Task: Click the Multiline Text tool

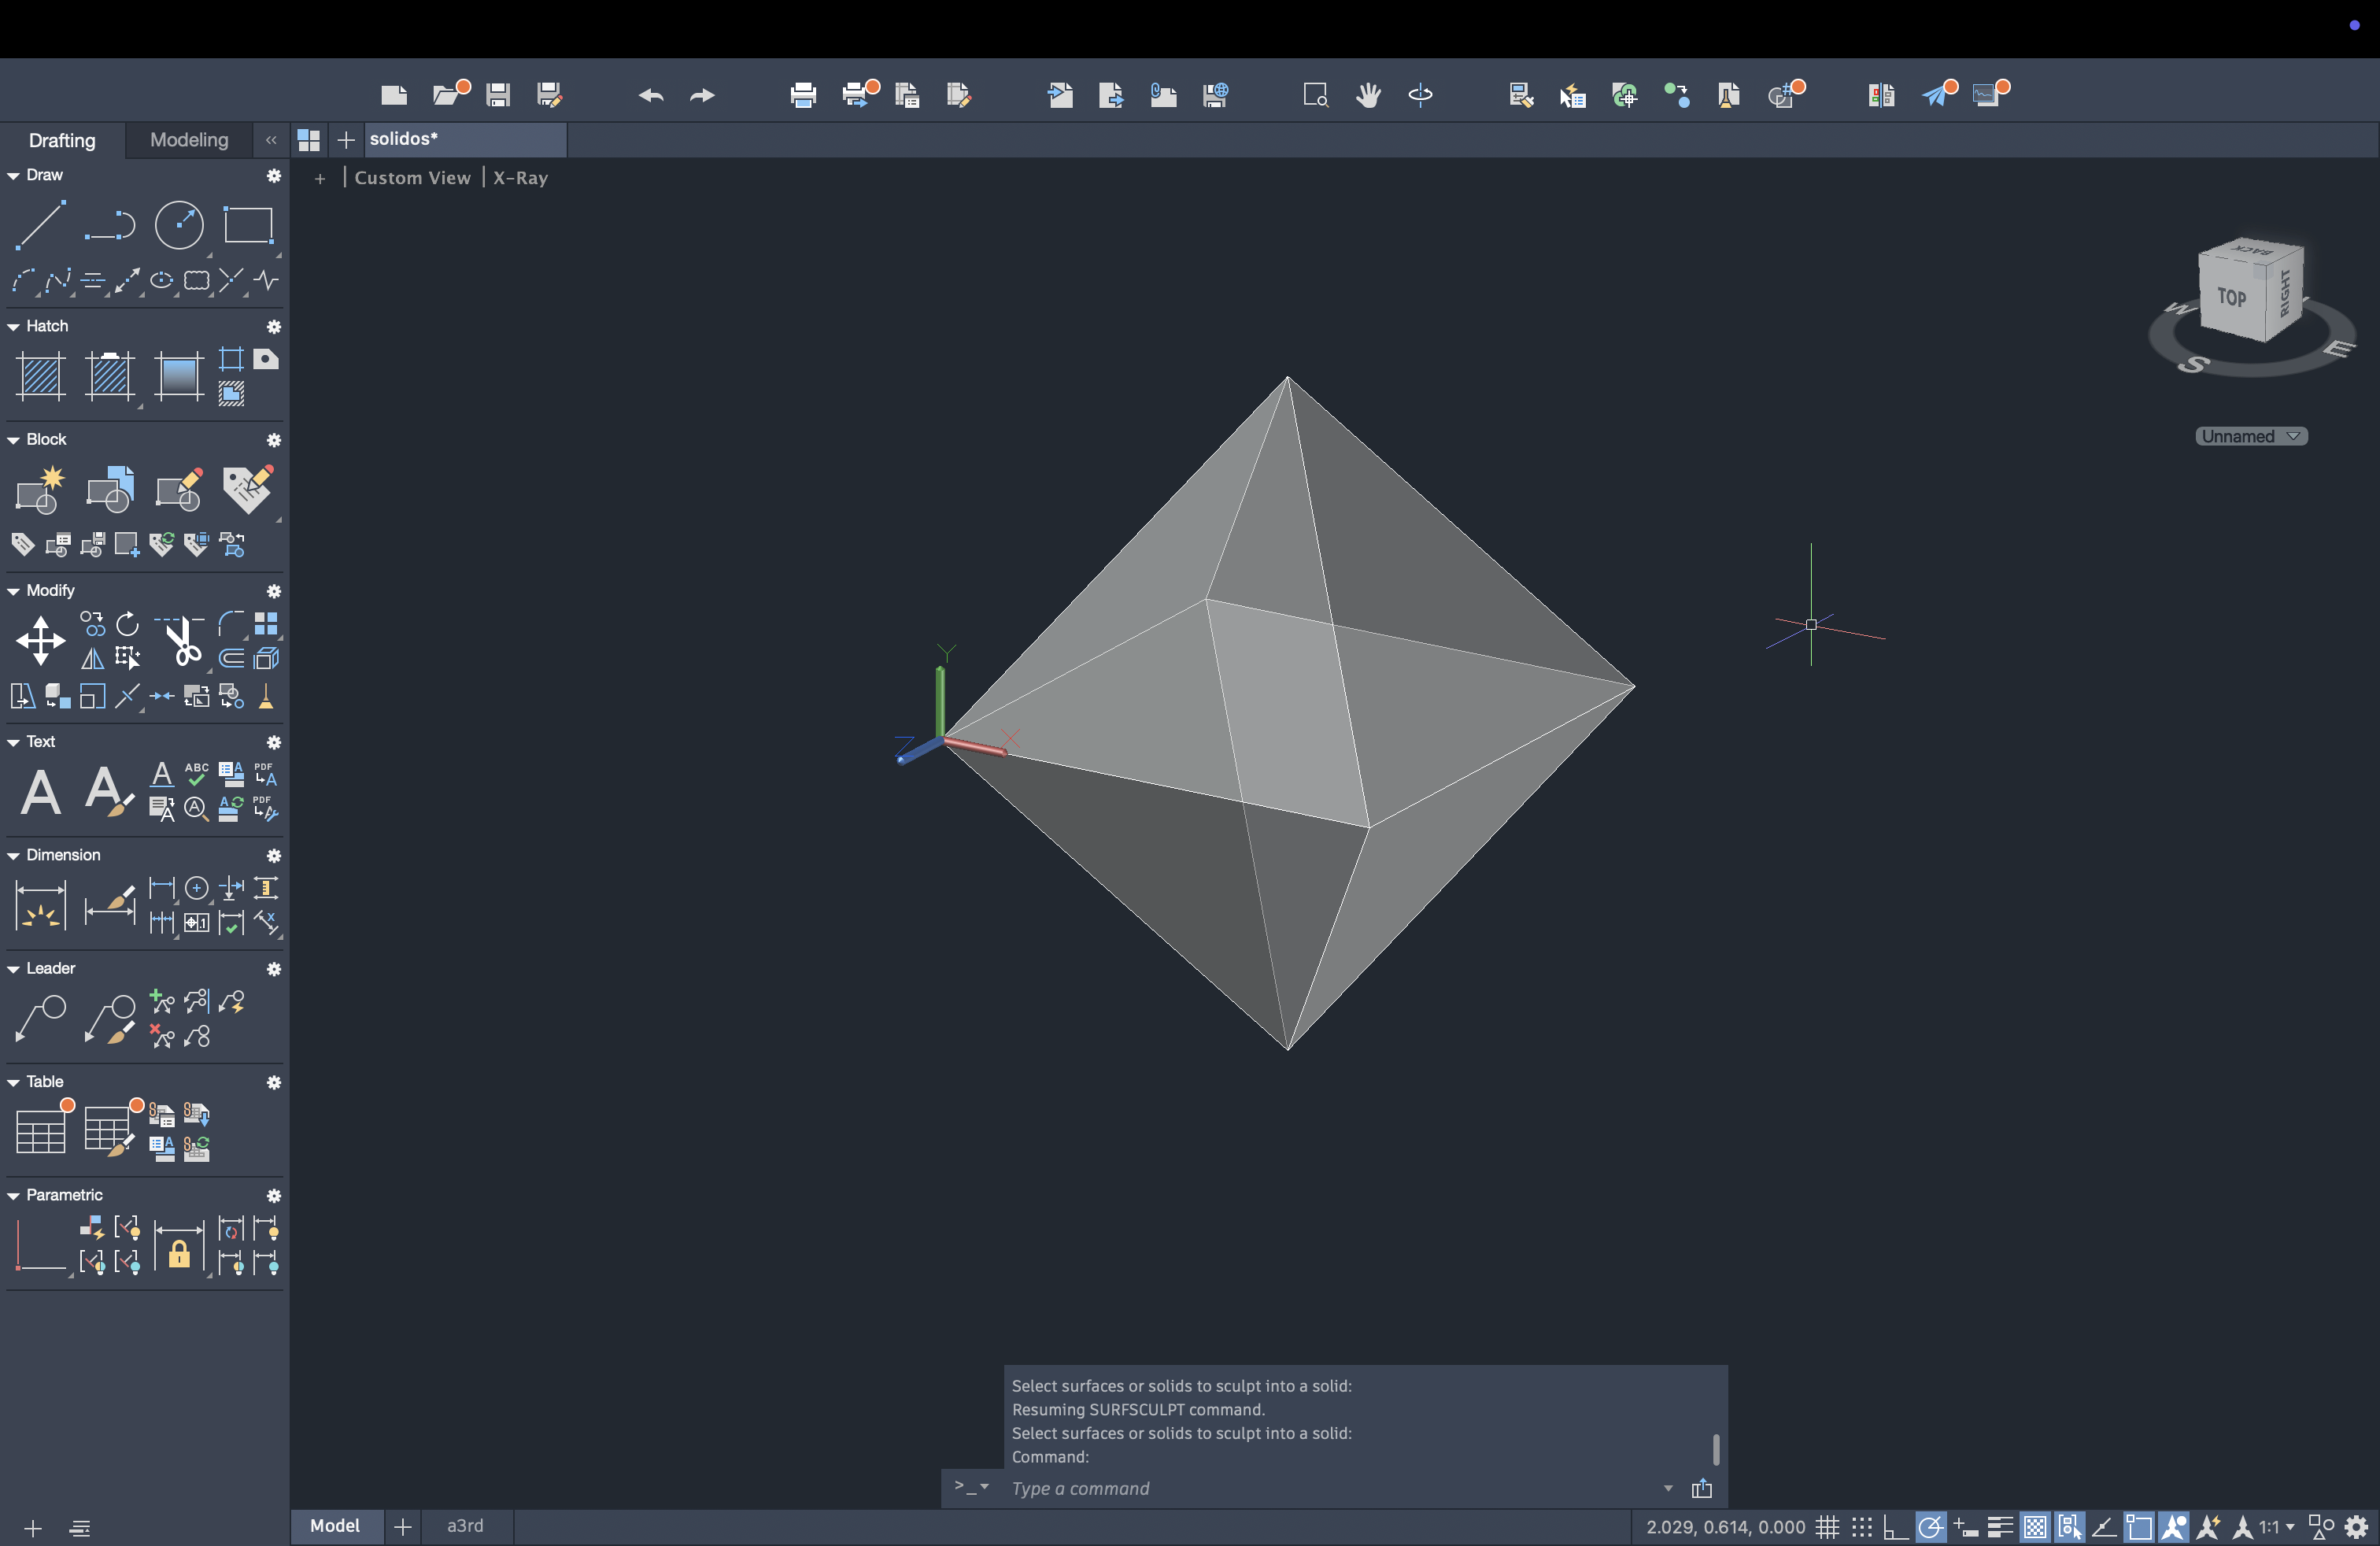Action: point(40,792)
